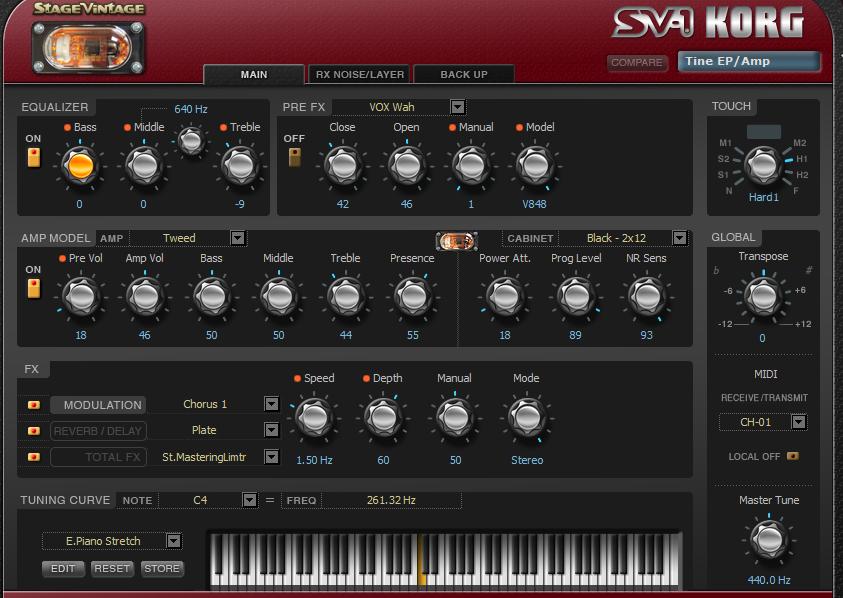The width and height of the screenshot is (843, 598).
Task: Click the Tine EP/Amp sound name field
Action: 749,61
